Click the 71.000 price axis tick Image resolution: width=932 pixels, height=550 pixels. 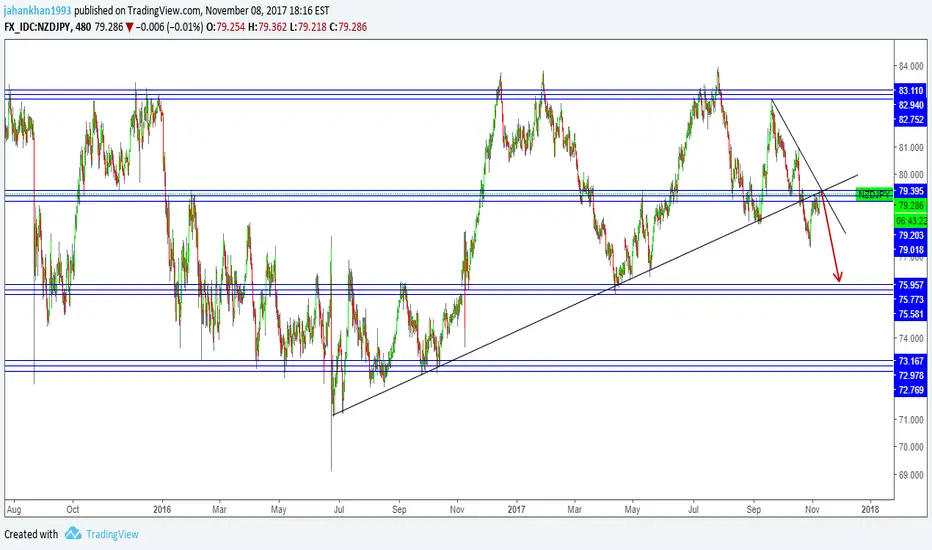911,420
